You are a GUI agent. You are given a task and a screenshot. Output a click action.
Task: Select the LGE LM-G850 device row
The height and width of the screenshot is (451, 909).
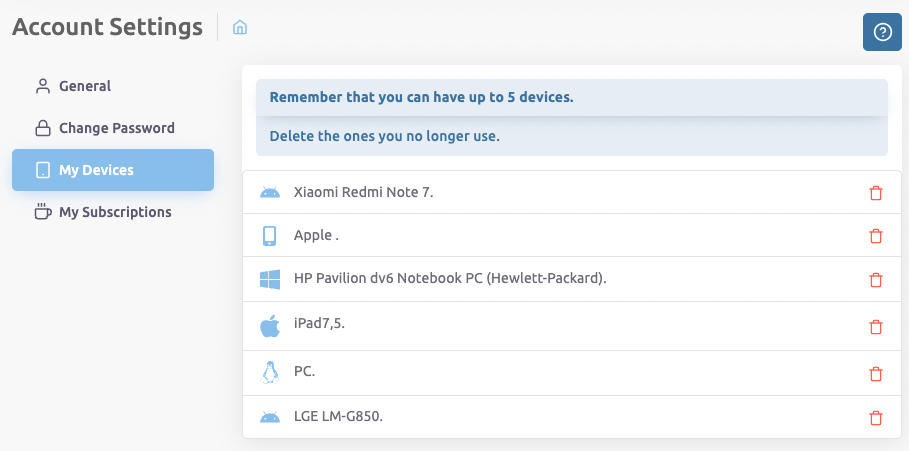tap(340, 417)
